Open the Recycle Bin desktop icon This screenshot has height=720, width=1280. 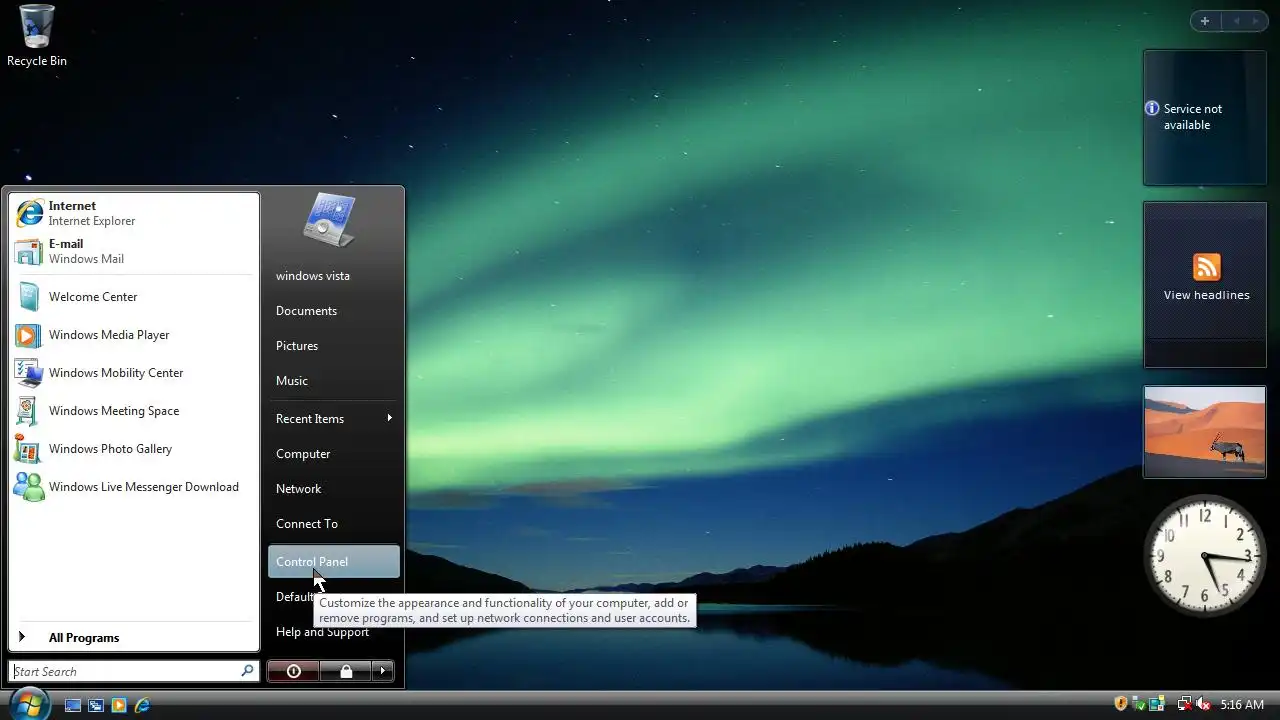37,36
